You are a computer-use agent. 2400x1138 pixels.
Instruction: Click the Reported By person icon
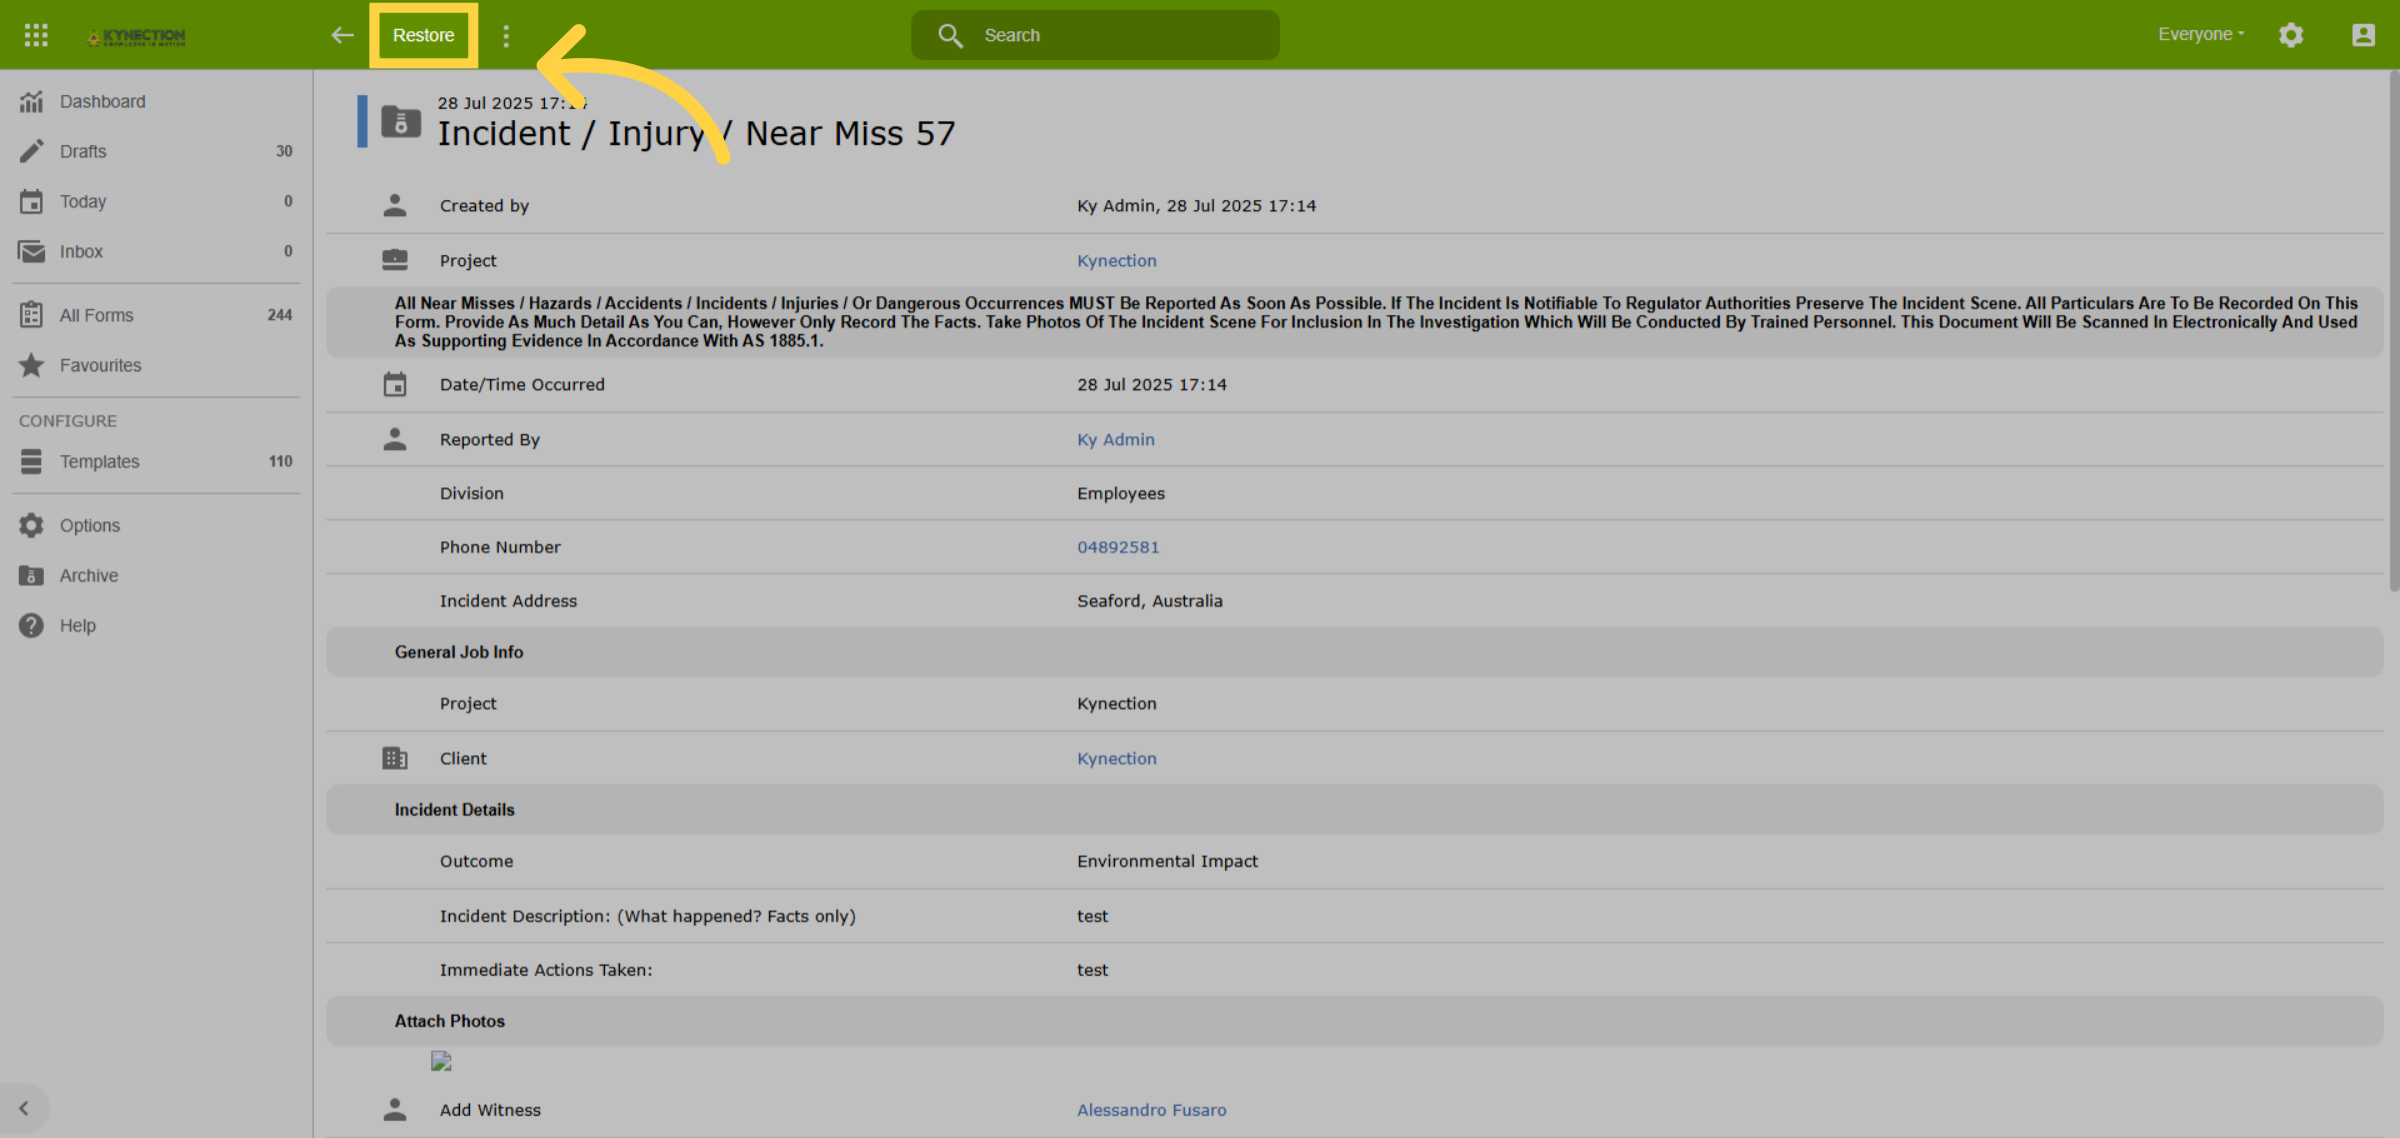coord(395,439)
